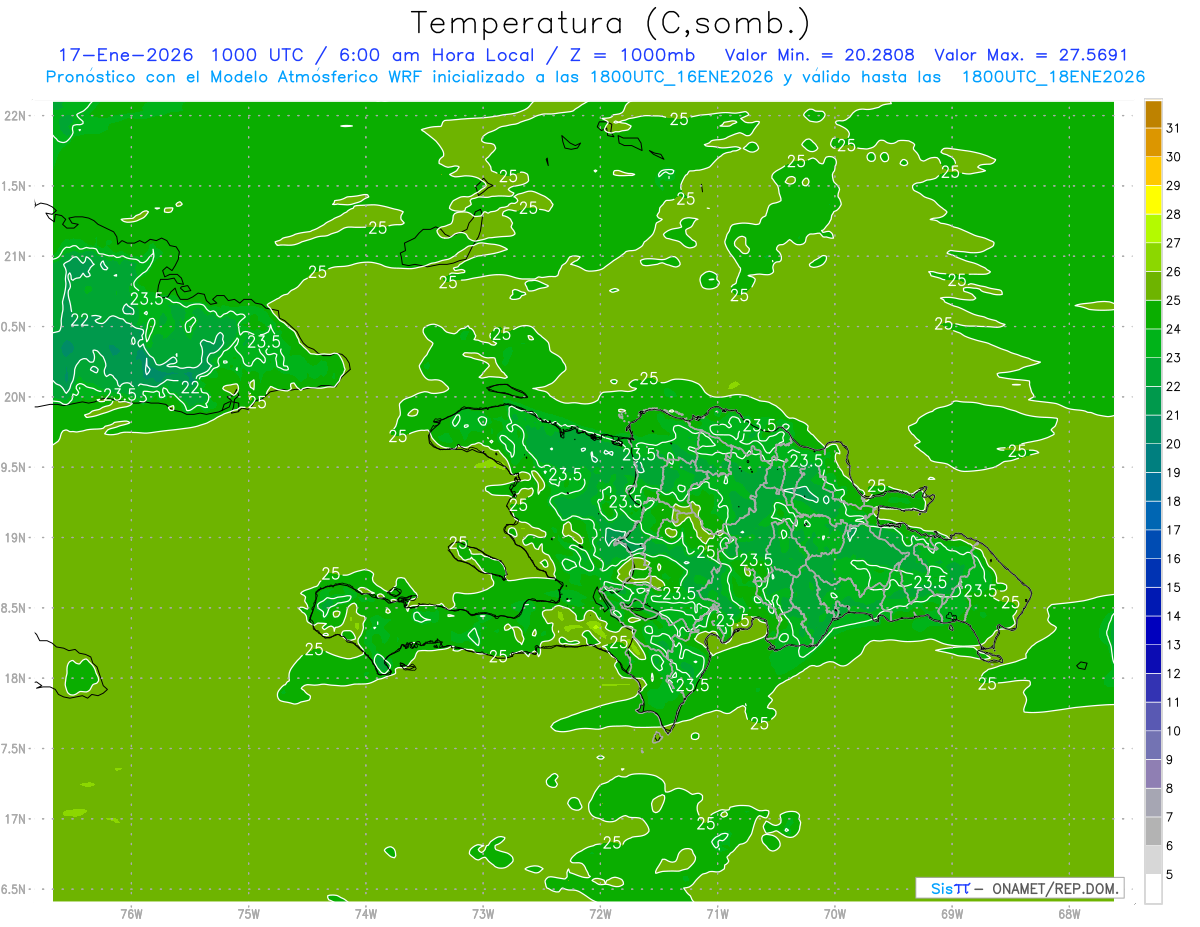
Task: Click the white color bar segment below 5
Action: 1153,889
